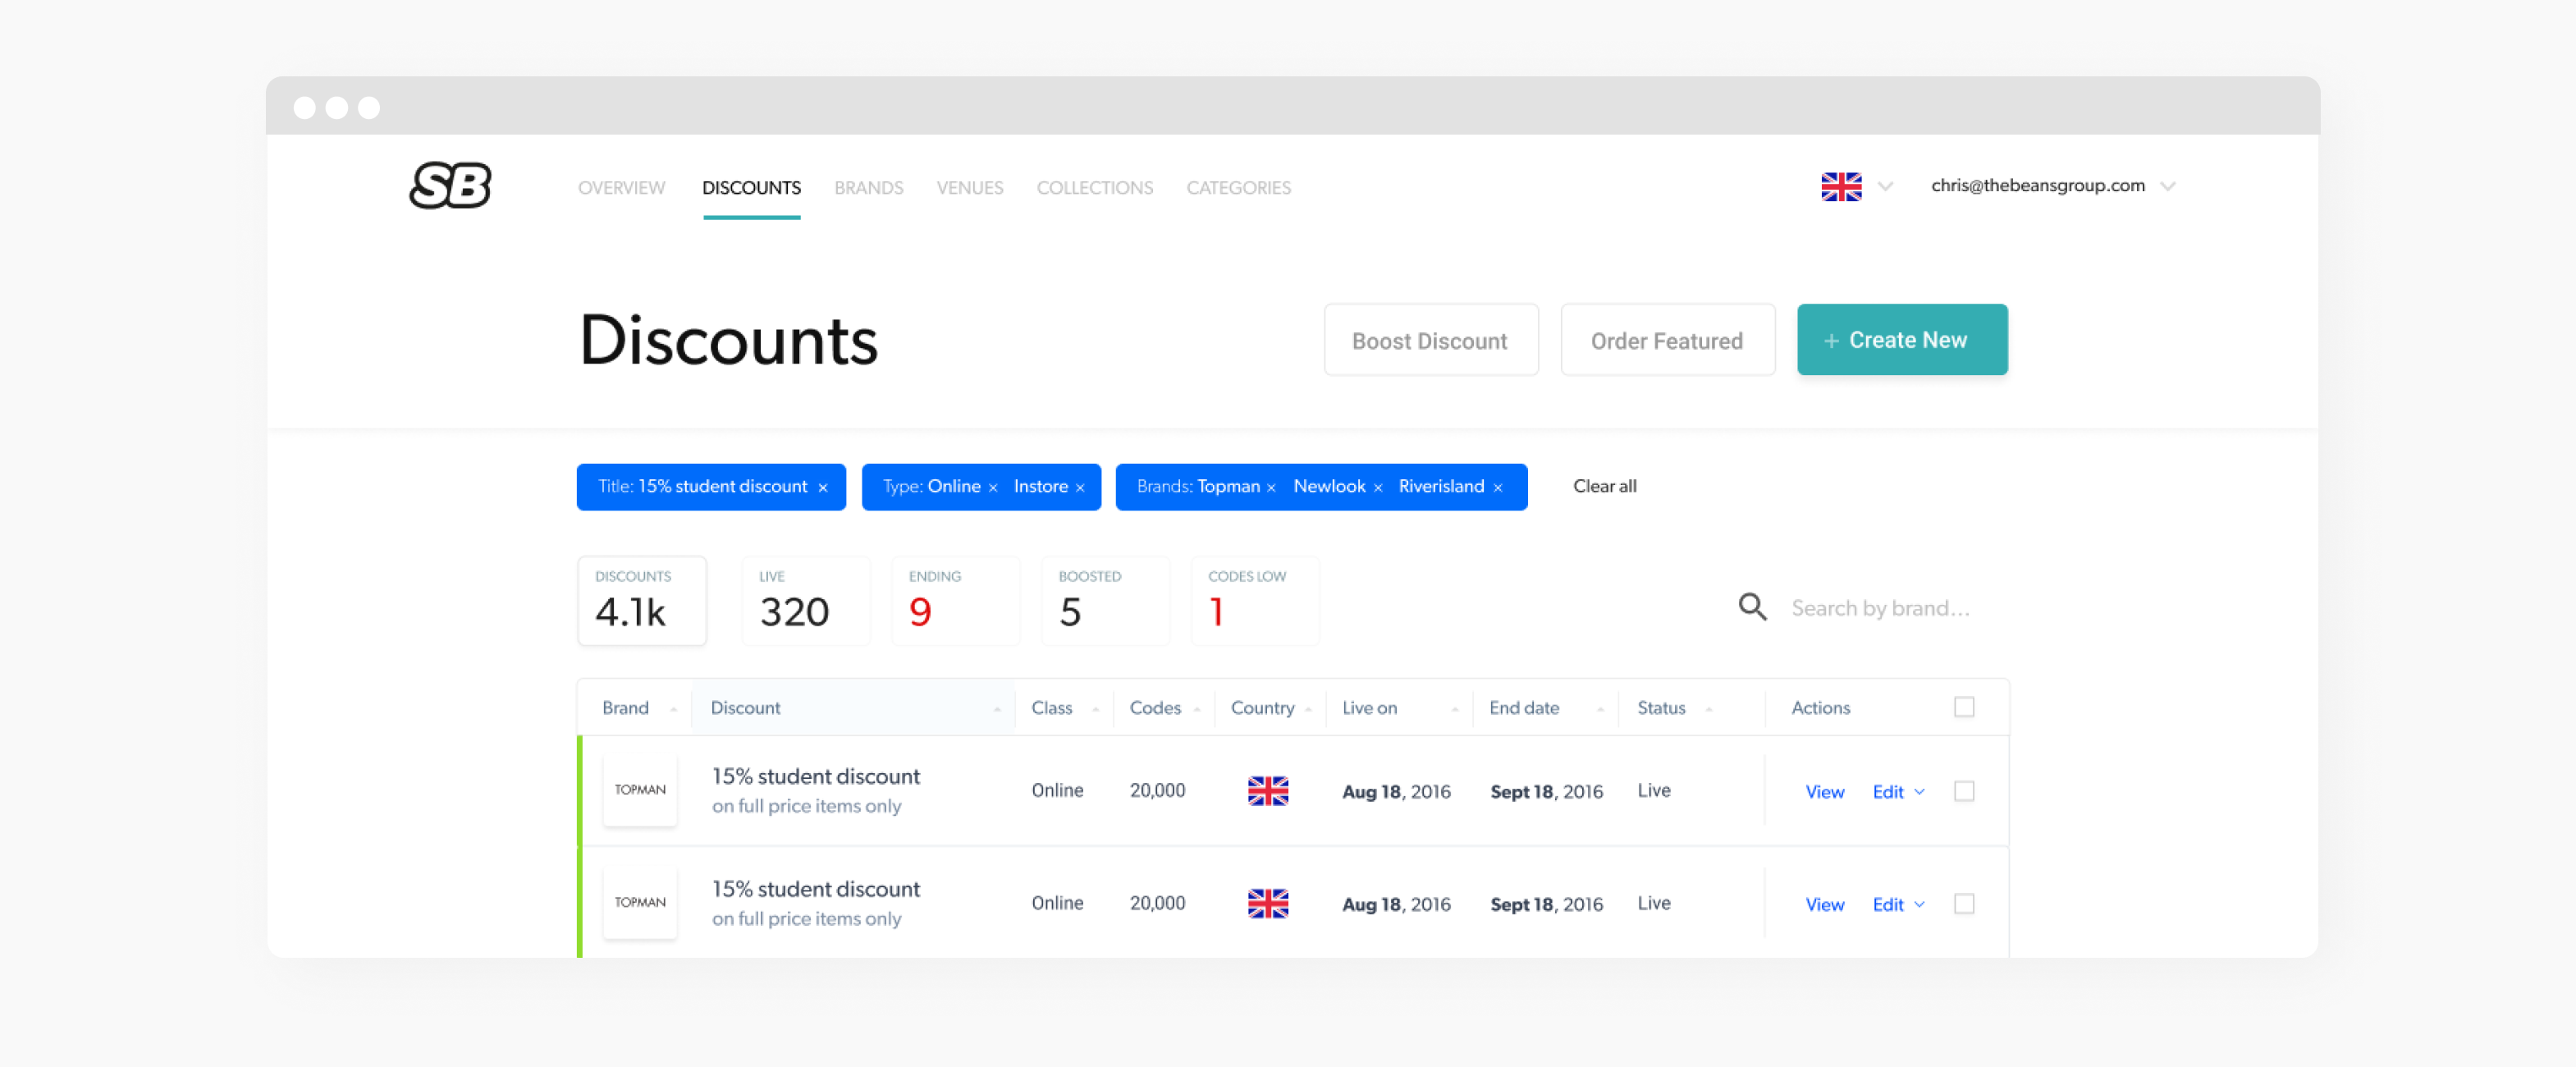Click the 'Search by brand' input field

[1880, 607]
